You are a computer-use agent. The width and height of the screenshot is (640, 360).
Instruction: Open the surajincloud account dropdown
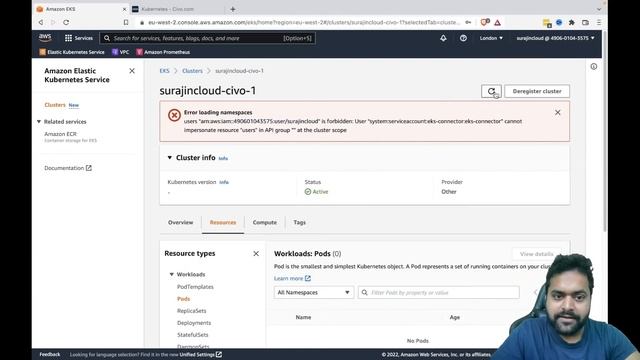tap(555, 38)
